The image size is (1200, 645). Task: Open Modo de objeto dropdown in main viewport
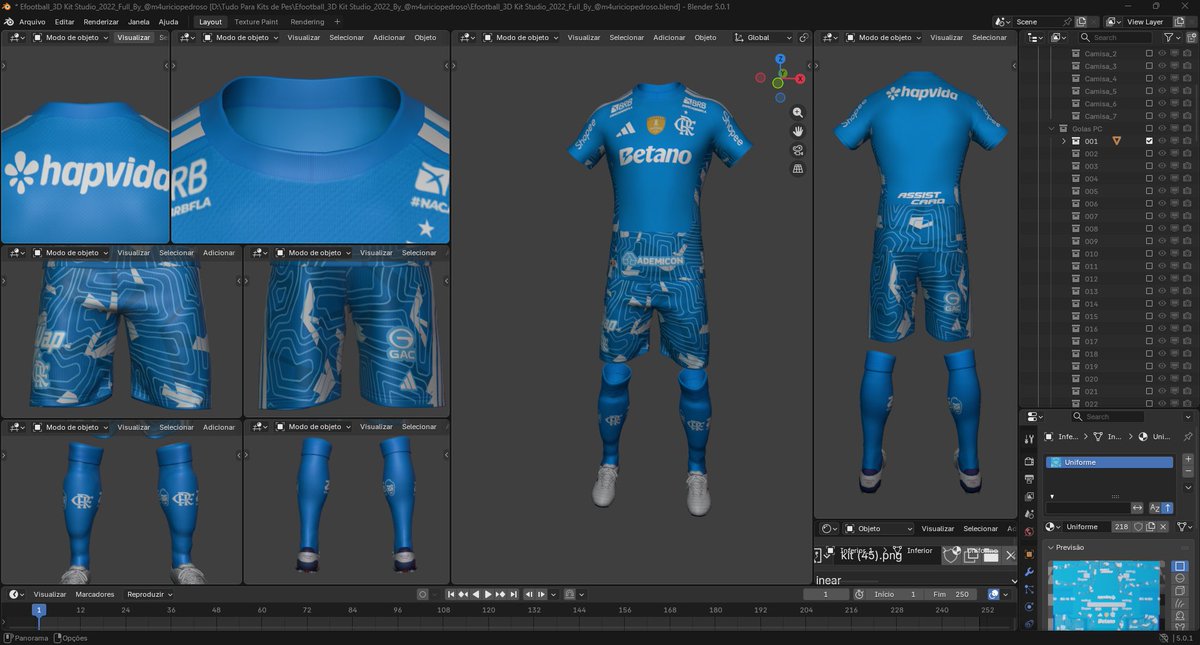pyautogui.click(x=522, y=38)
